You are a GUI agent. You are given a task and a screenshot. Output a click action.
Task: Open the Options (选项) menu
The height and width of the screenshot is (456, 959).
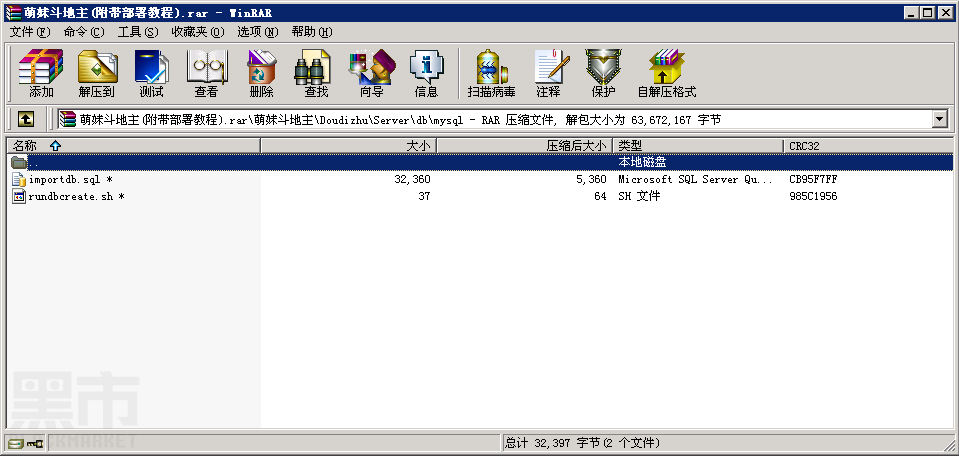[x=257, y=32]
